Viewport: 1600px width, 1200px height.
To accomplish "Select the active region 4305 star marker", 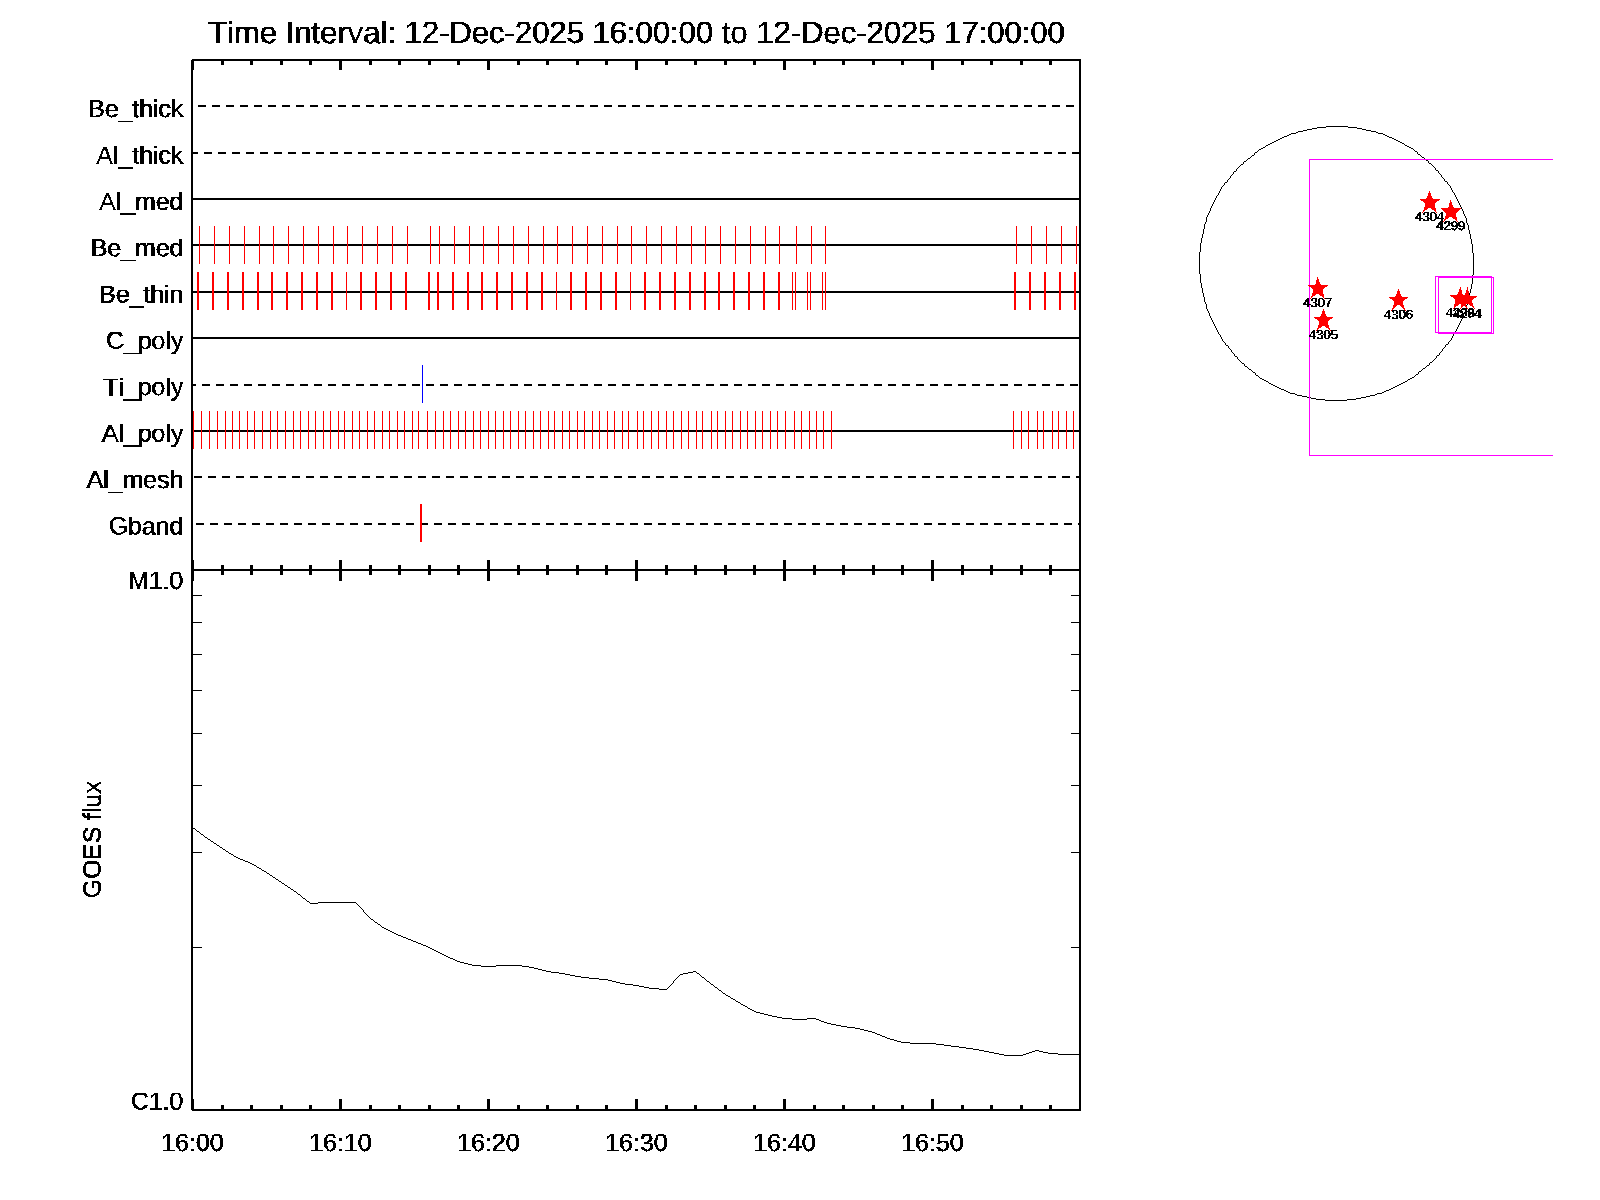I will tap(1323, 320).
